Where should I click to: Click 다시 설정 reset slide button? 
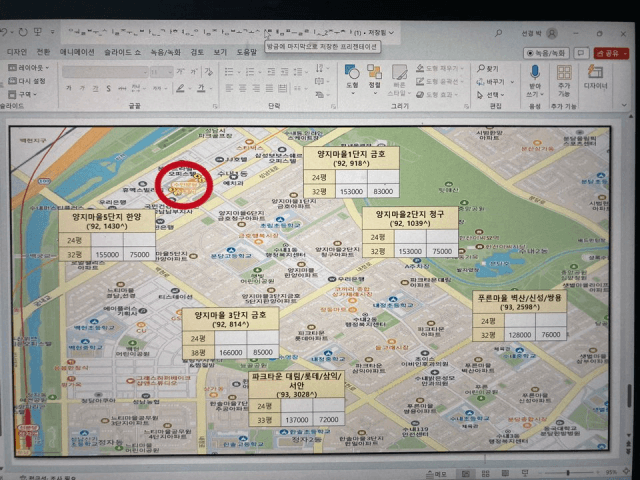click(27, 81)
